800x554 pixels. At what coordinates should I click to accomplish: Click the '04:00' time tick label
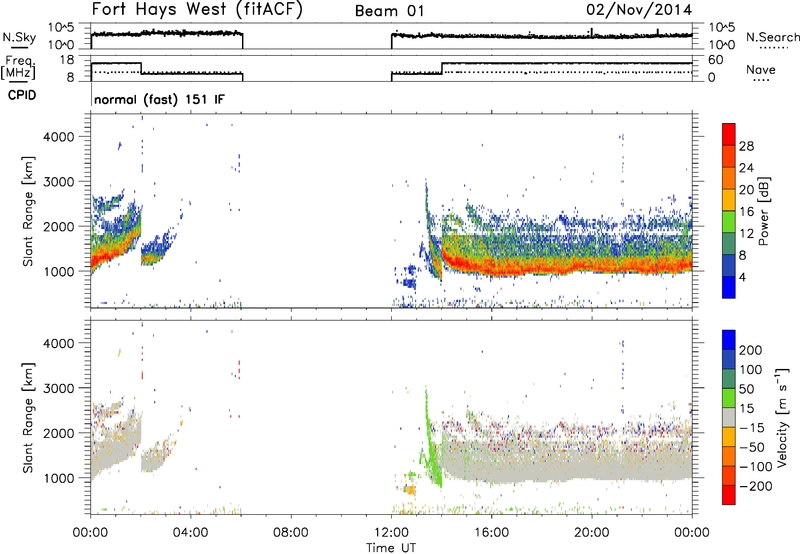point(190,533)
